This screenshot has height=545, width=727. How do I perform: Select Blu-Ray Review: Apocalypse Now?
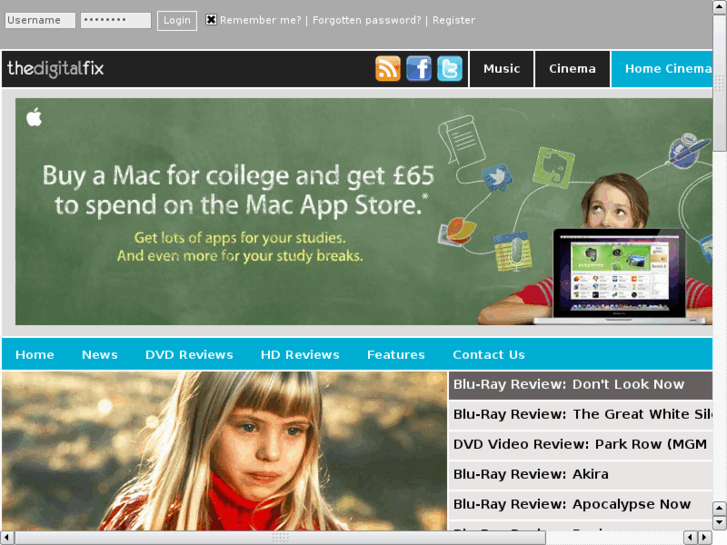(580, 505)
